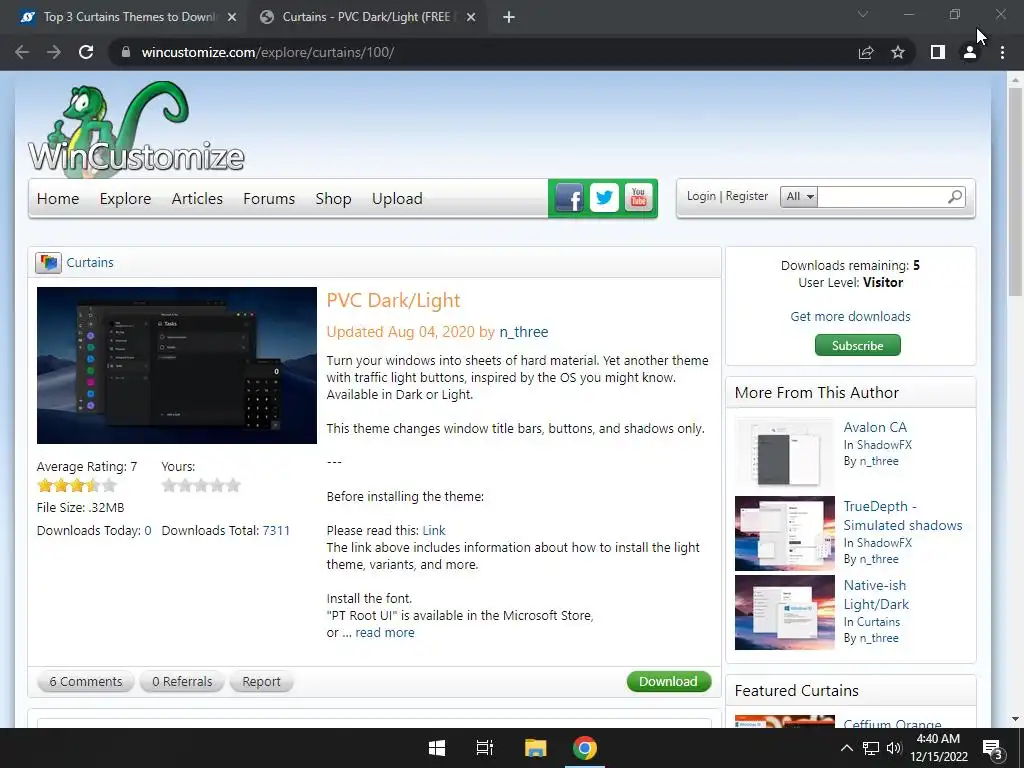The height and width of the screenshot is (768, 1024).
Task: Click the read more link
Action: pyautogui.click(x=385, y=632)
